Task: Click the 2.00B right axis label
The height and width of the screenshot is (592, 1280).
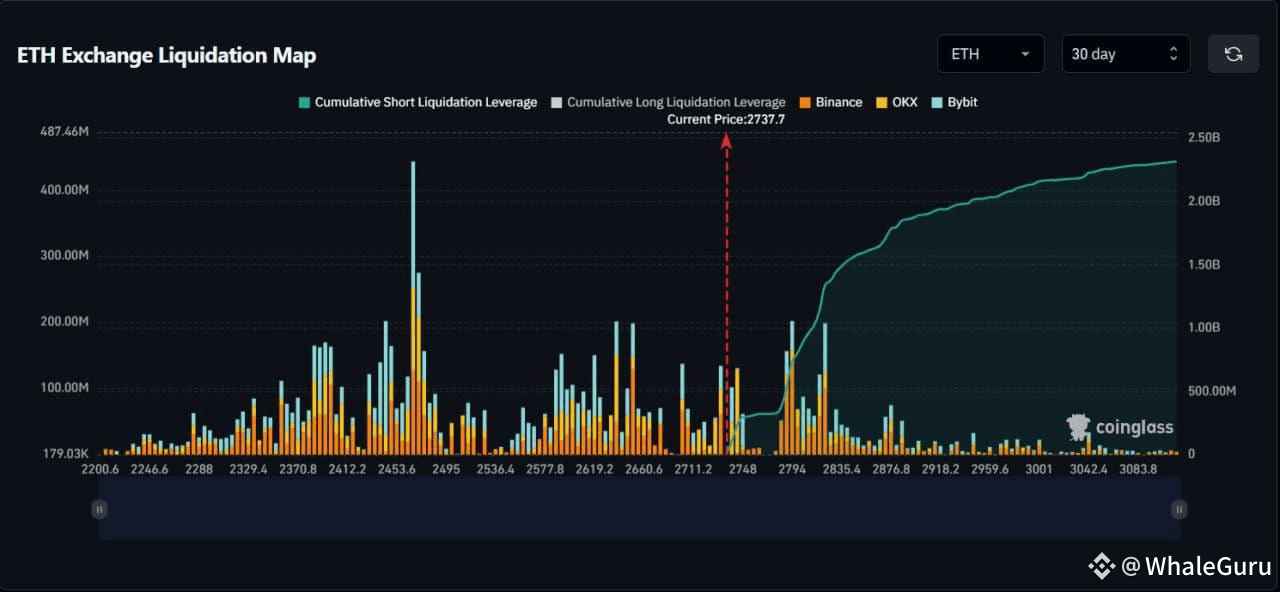Action: point(1203,201)
